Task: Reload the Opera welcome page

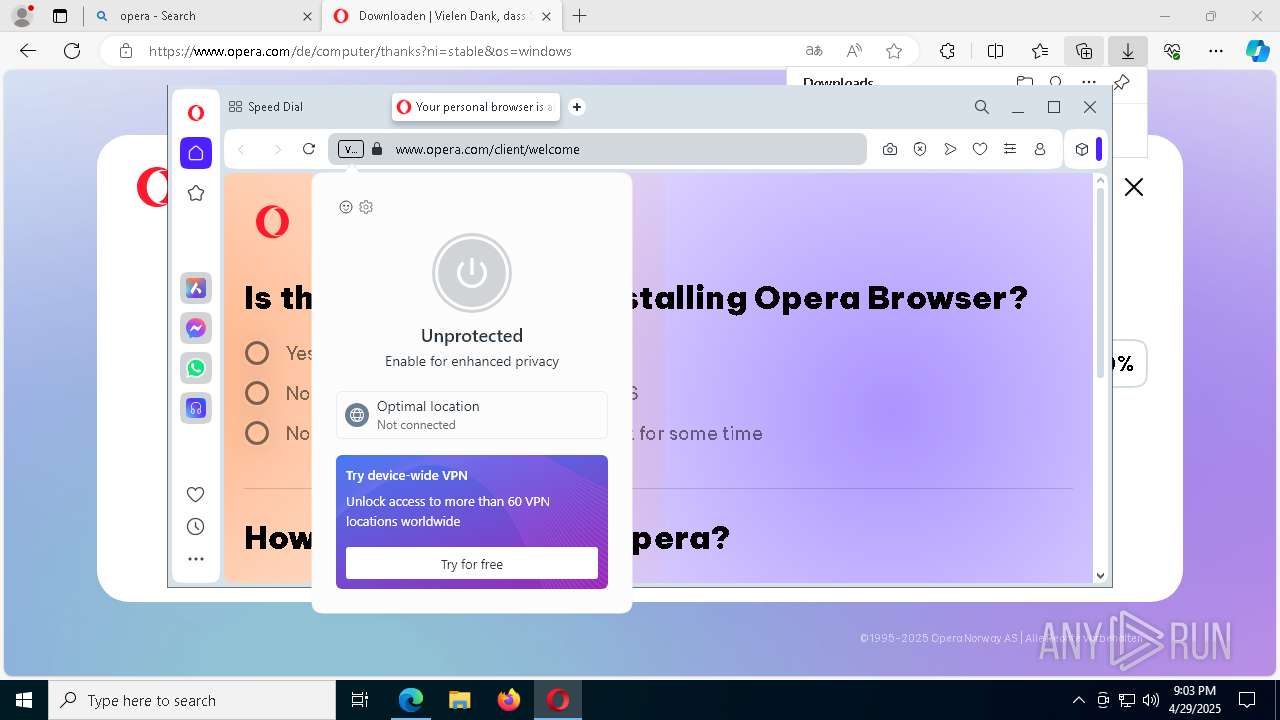Action: 309,149
